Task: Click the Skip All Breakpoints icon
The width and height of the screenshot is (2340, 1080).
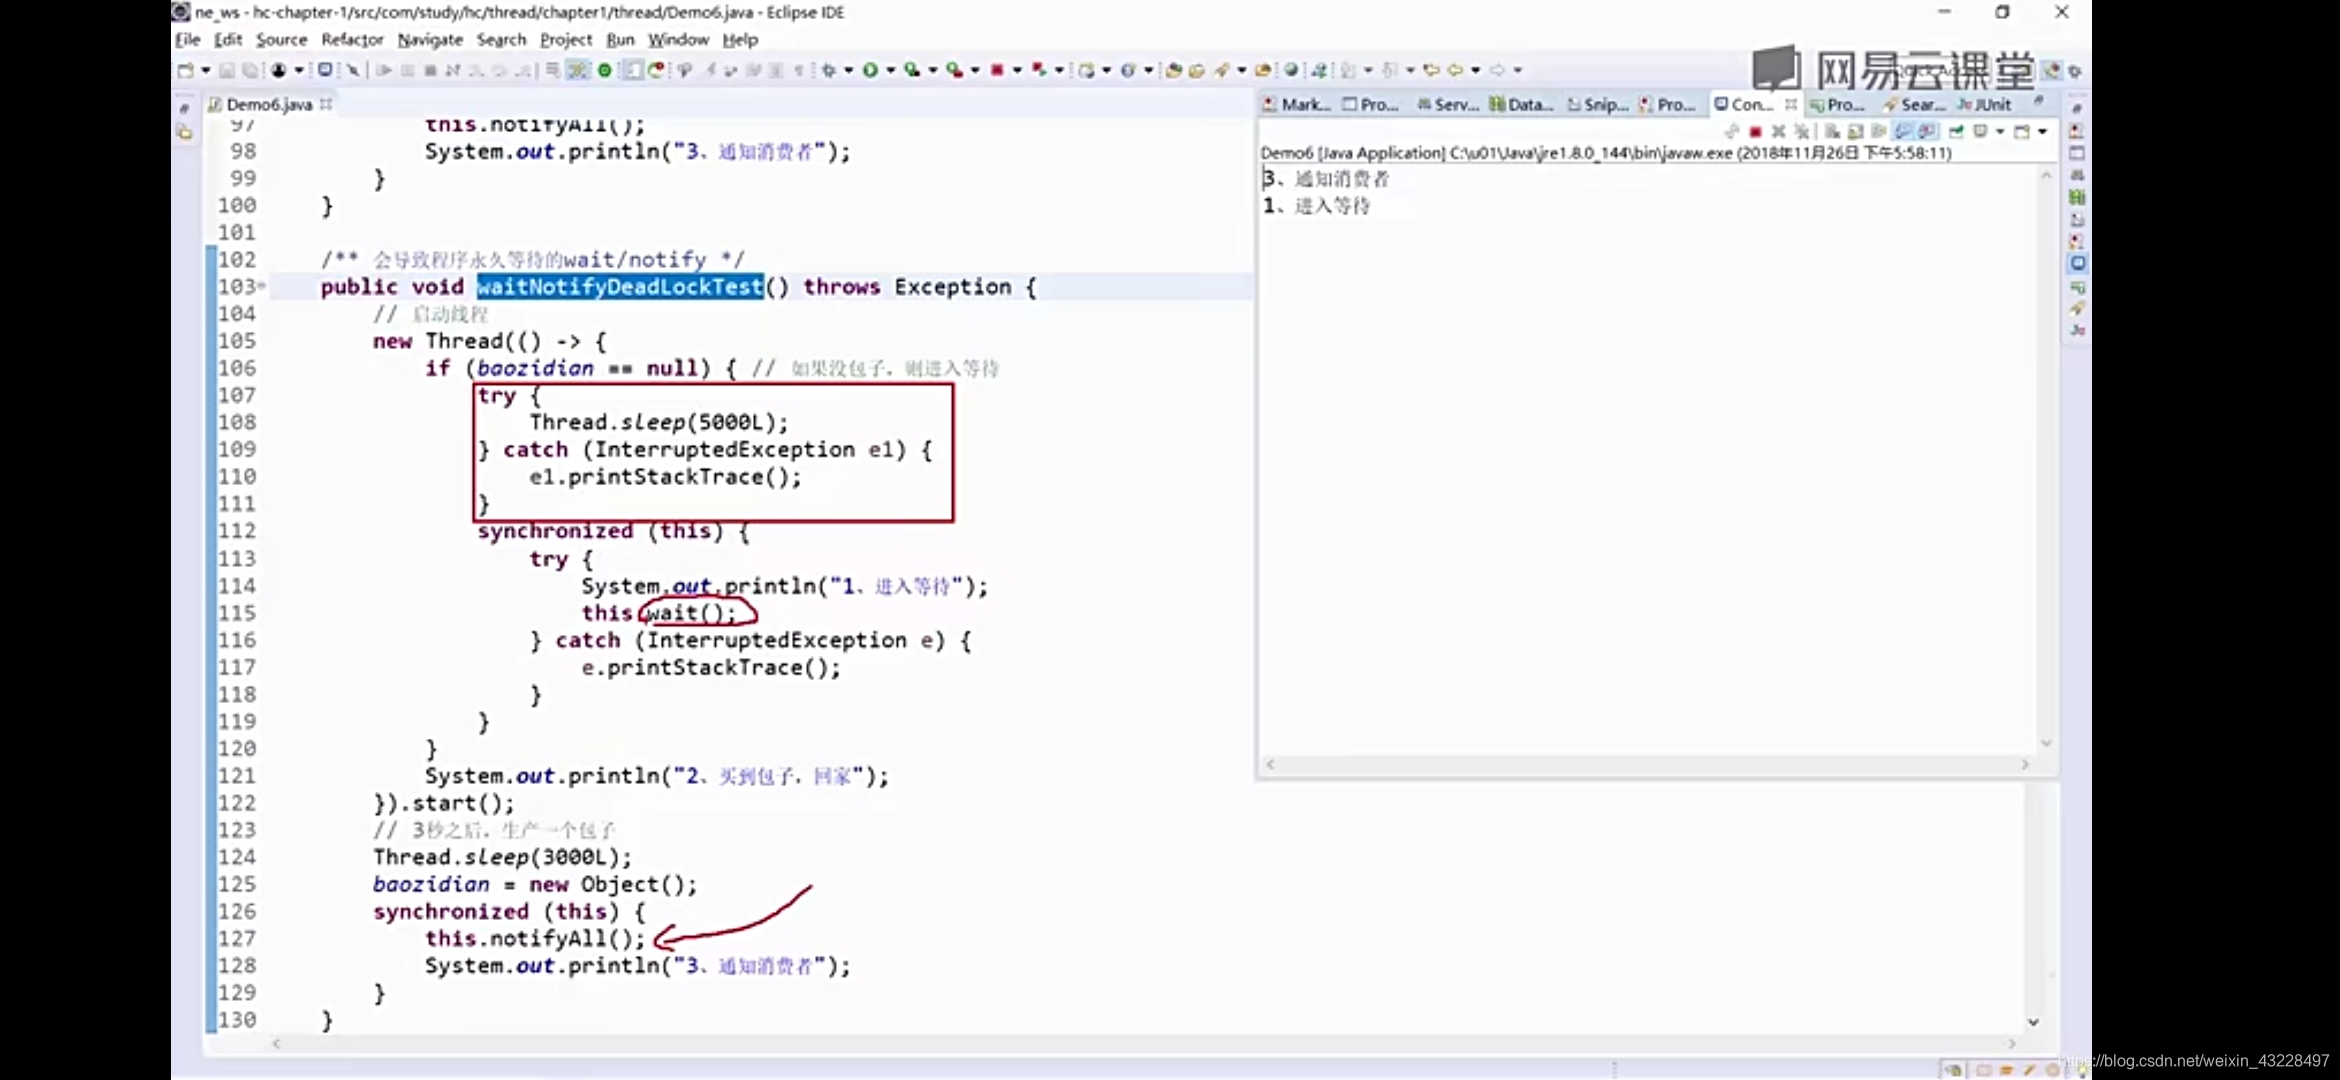Action: tap(354, 70)
